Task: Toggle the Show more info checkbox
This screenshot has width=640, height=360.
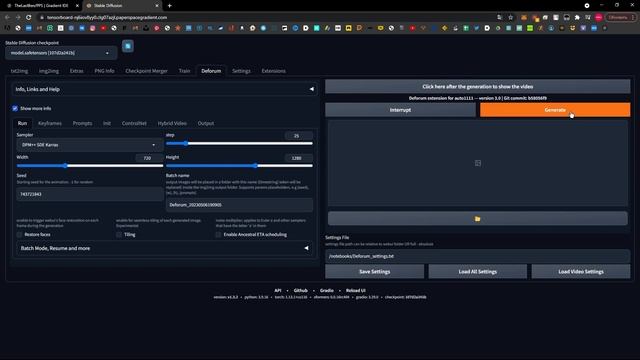Action: [x=15, y=109]
